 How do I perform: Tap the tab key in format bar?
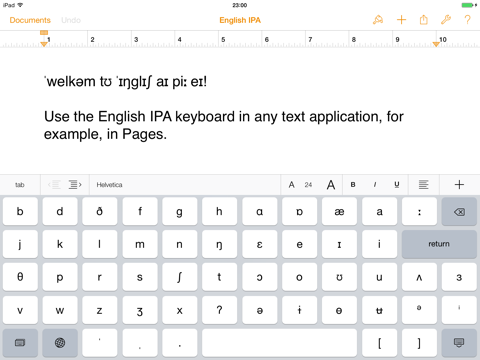(x=20, y=185)
